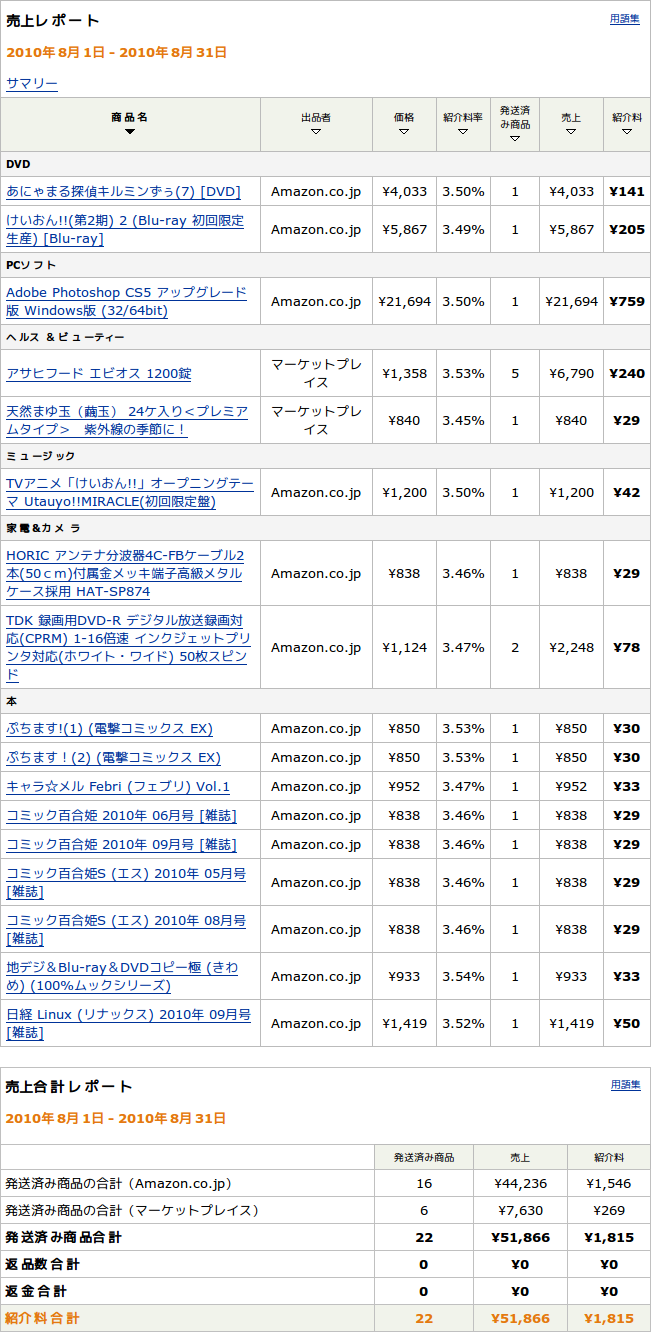
Task: Open the HORIC アンテナ分波器 product link
Action: click(x=125, y=573)
